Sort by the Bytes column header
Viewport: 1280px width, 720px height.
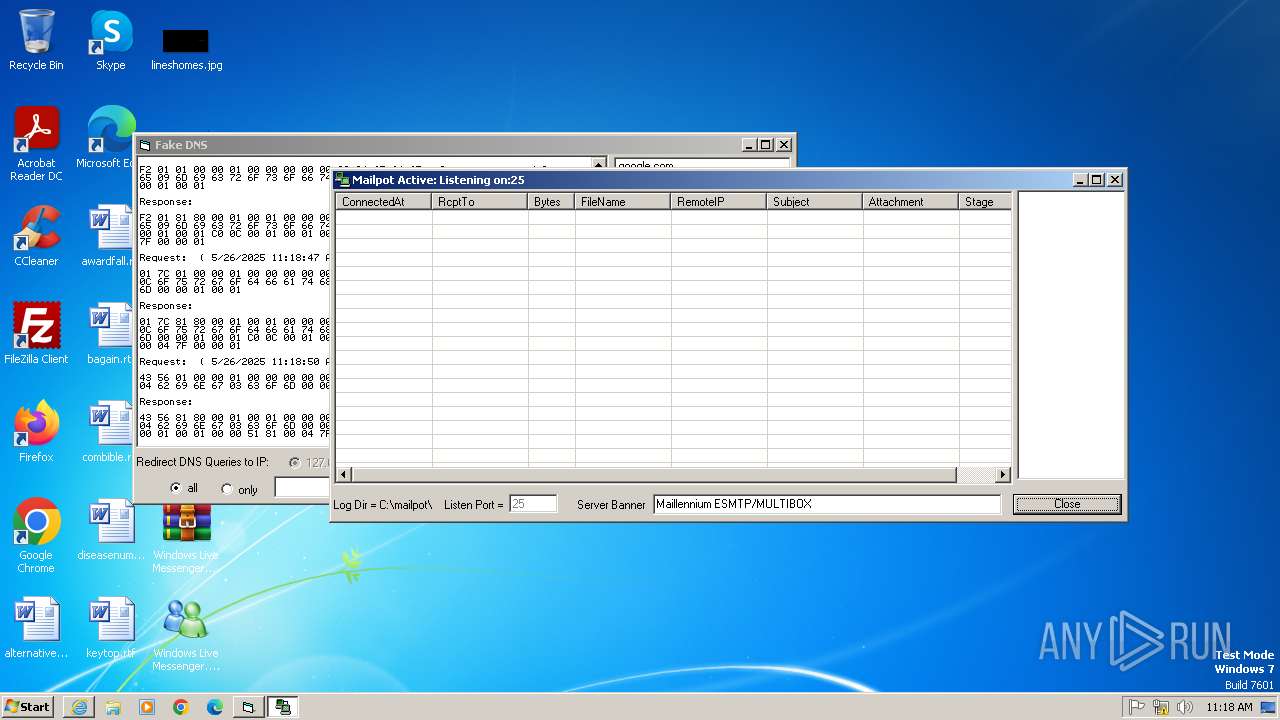point(551,201)
